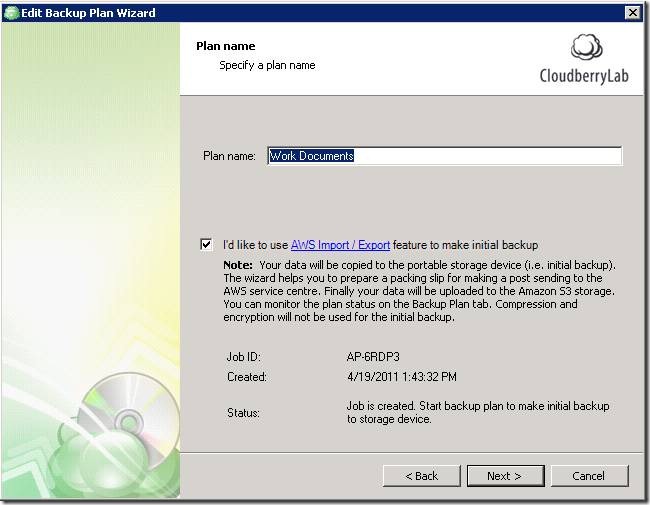Click the Plan name input field
Viewport: 650px width, 505px height.
point(444,156)
